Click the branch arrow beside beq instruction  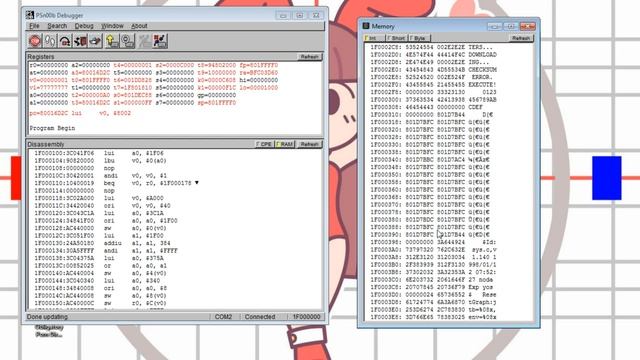197,183
